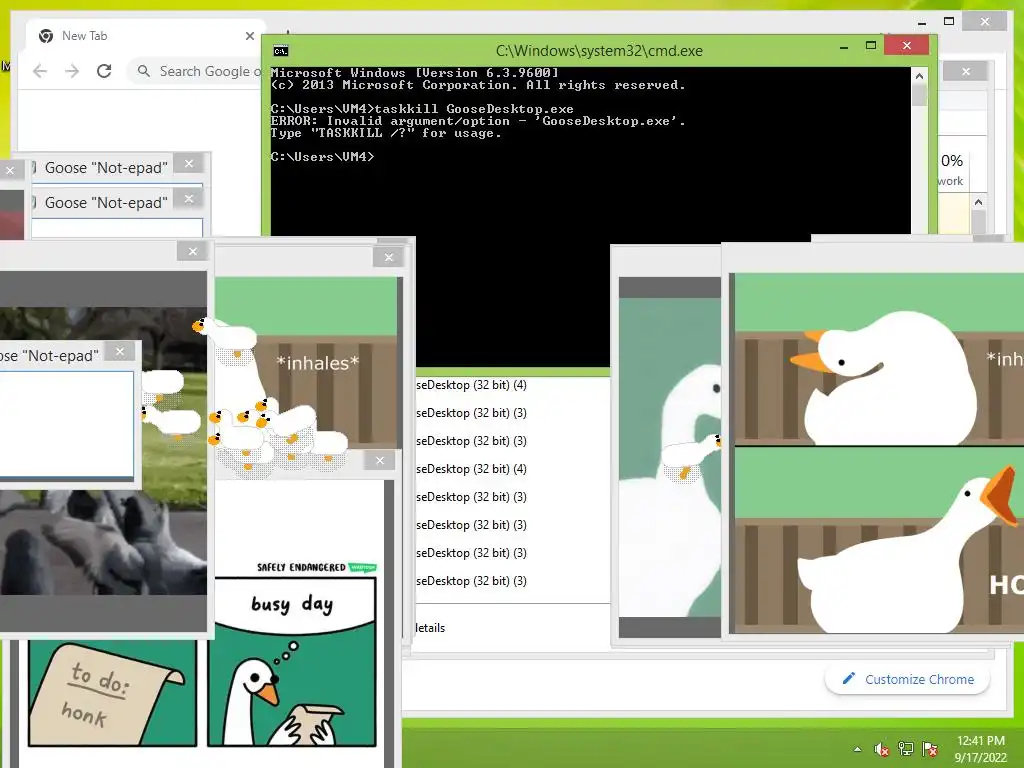Click the goose and swan hugging image
This screenshot has height=768, width=1024.
[x=670, y=457]
